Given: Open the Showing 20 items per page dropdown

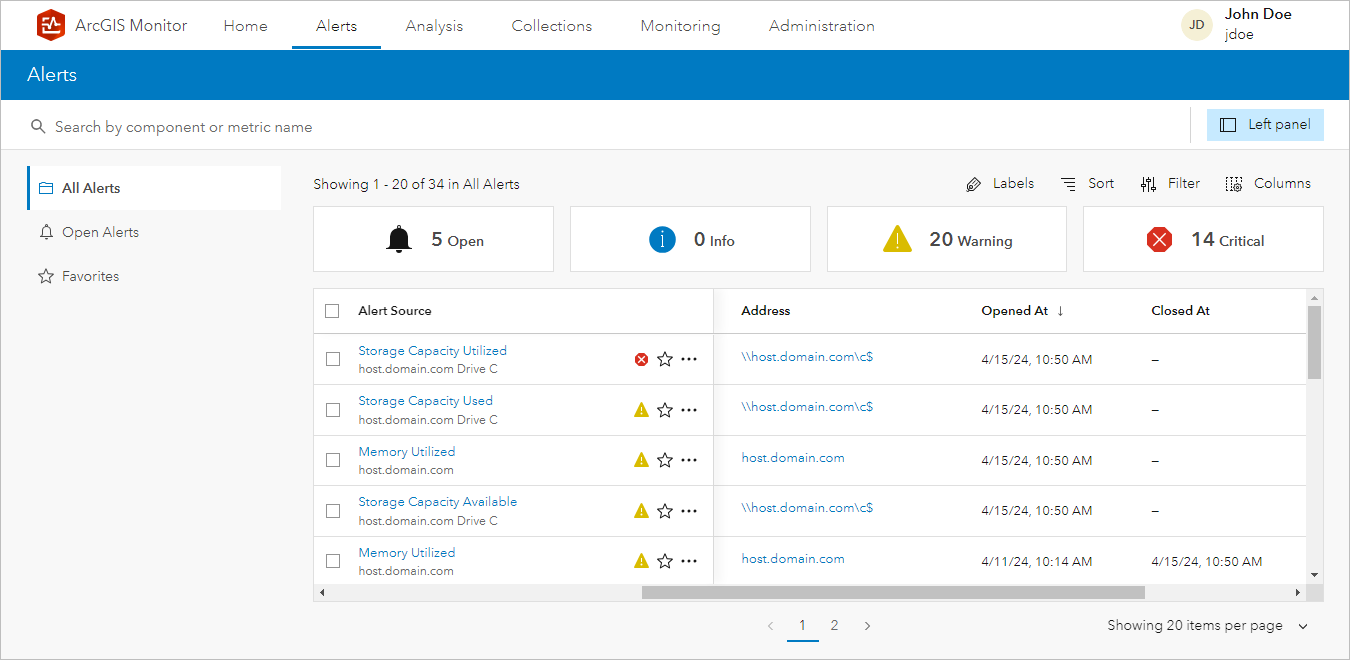Looking at the screenshot, I should [1207, 625].
